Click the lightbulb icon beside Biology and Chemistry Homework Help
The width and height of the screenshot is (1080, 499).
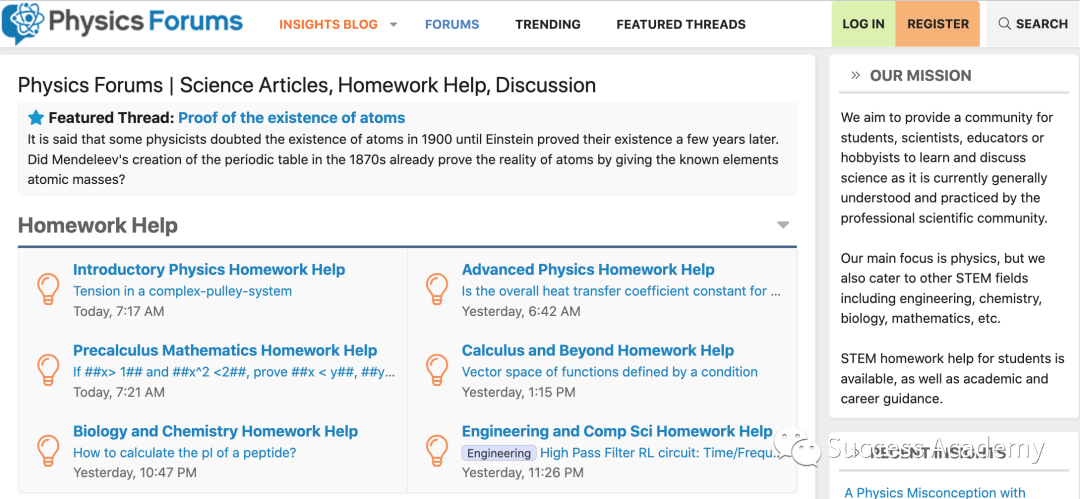48,451
